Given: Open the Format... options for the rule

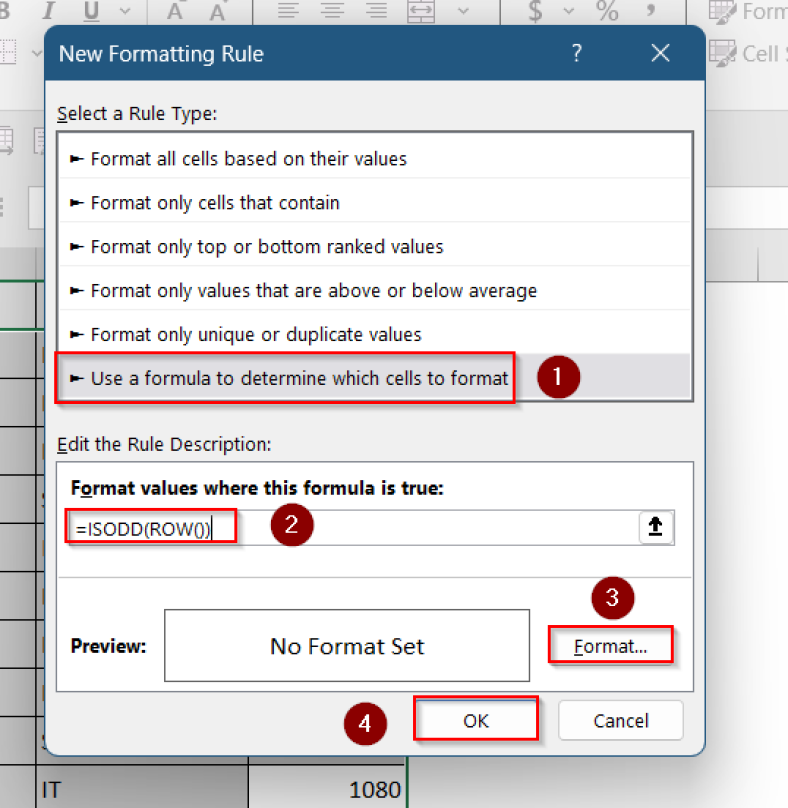Looking at the screenshot, I should (x=610, y=645).
